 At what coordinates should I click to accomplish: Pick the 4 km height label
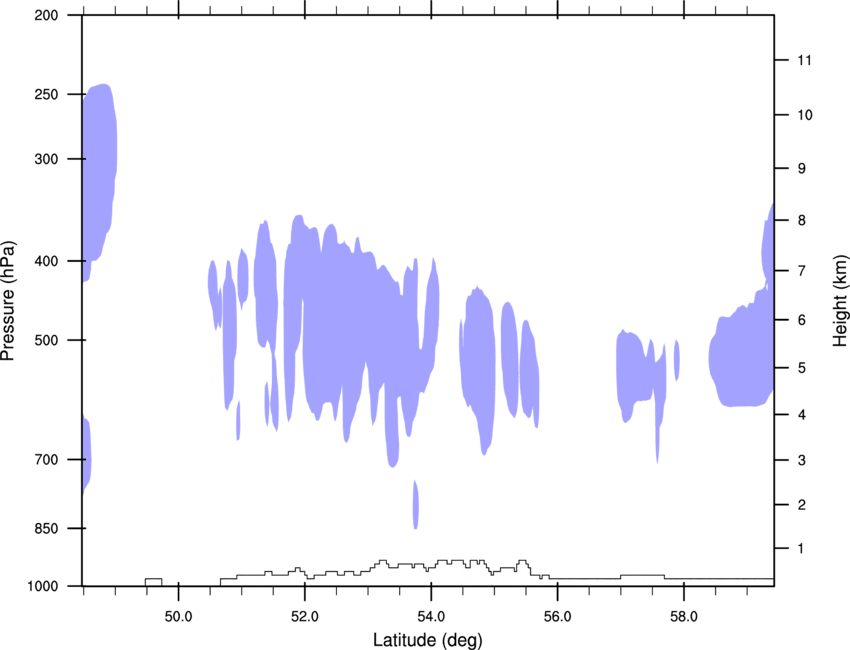pos(802,415)
